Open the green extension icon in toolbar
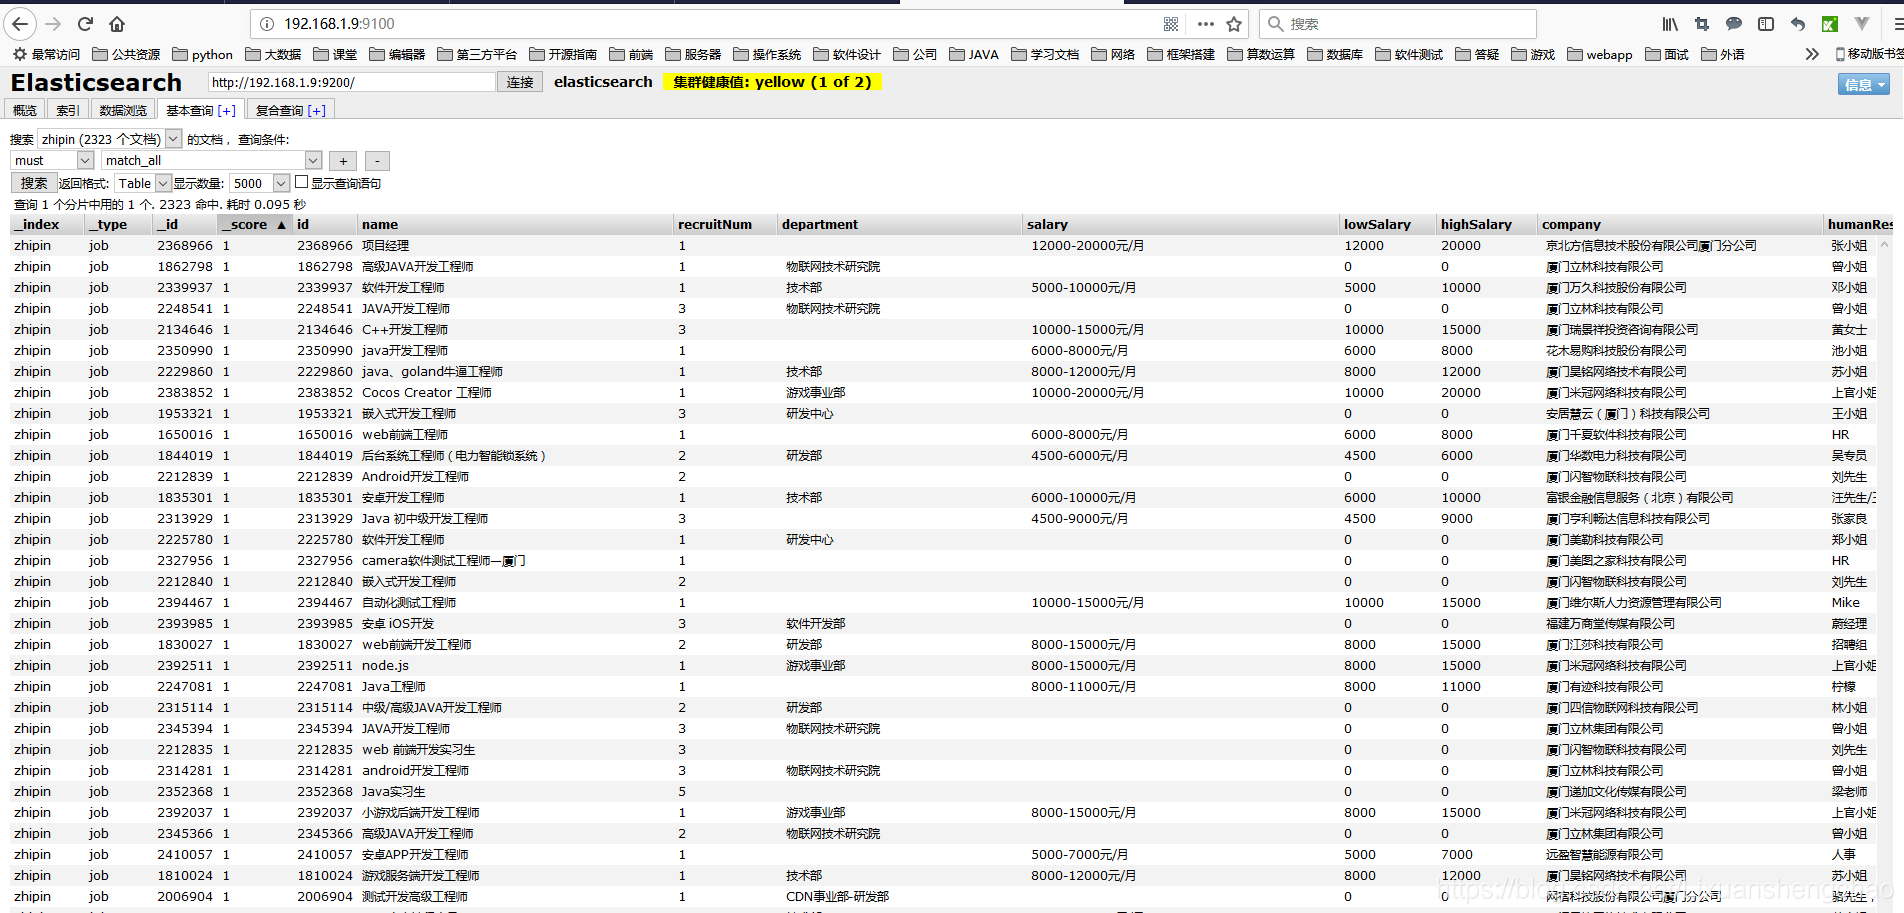The height and width of the screenshot is (913, 1904). click(1830, 23)
